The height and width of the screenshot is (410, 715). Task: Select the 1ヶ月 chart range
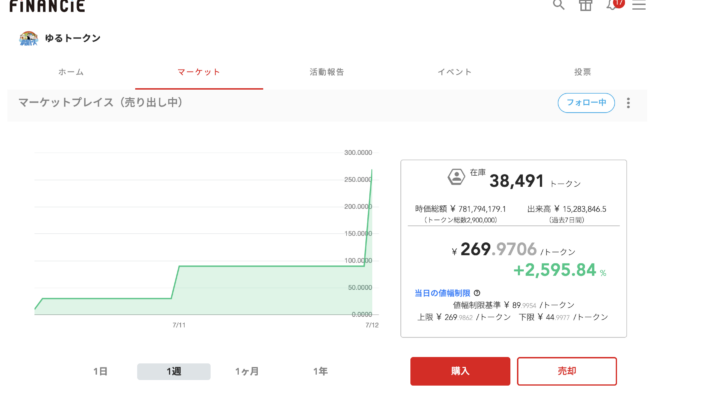pyautogui.click(x=247, y=372)
